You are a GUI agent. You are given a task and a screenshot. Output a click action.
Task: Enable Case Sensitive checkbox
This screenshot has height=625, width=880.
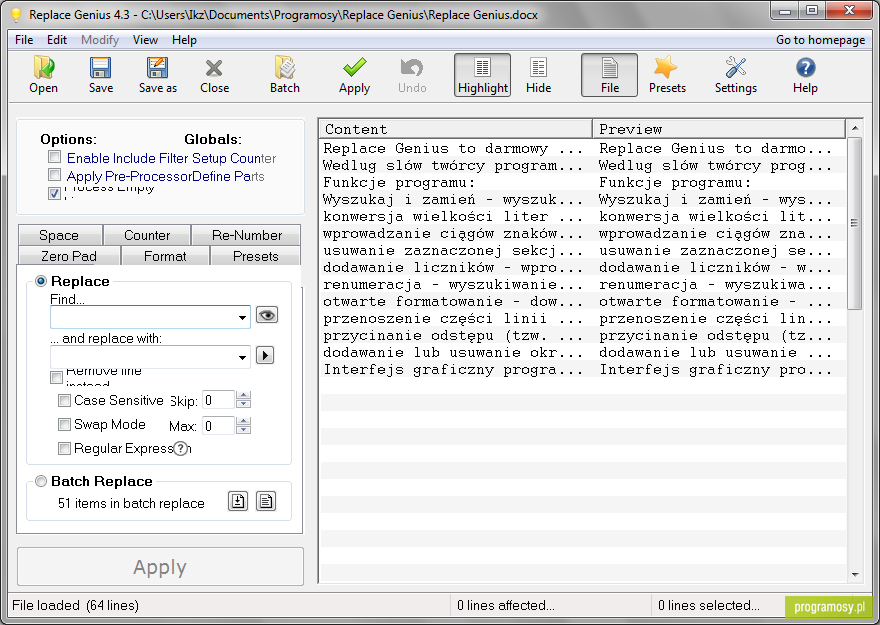(x=65, y=401)
